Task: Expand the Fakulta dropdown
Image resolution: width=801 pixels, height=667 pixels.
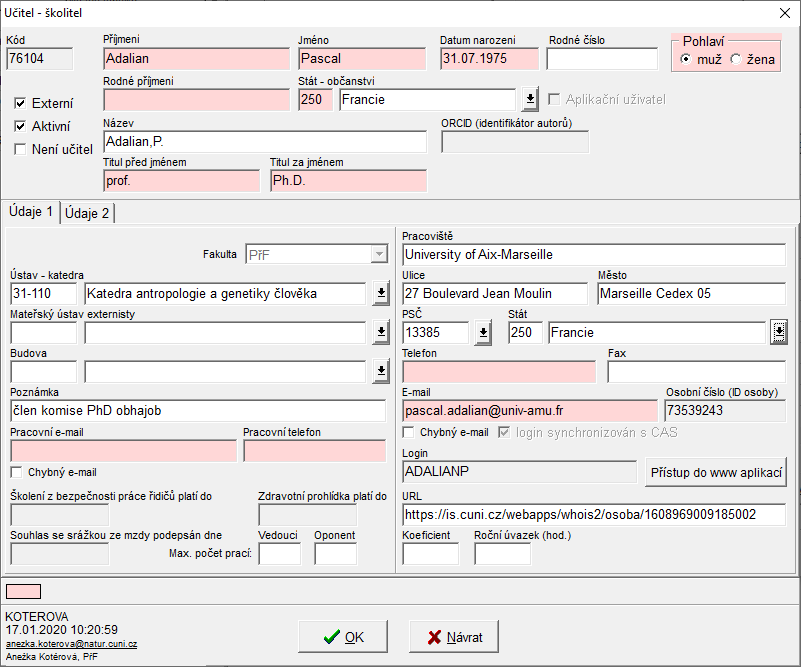Action: tap(379, 255)
